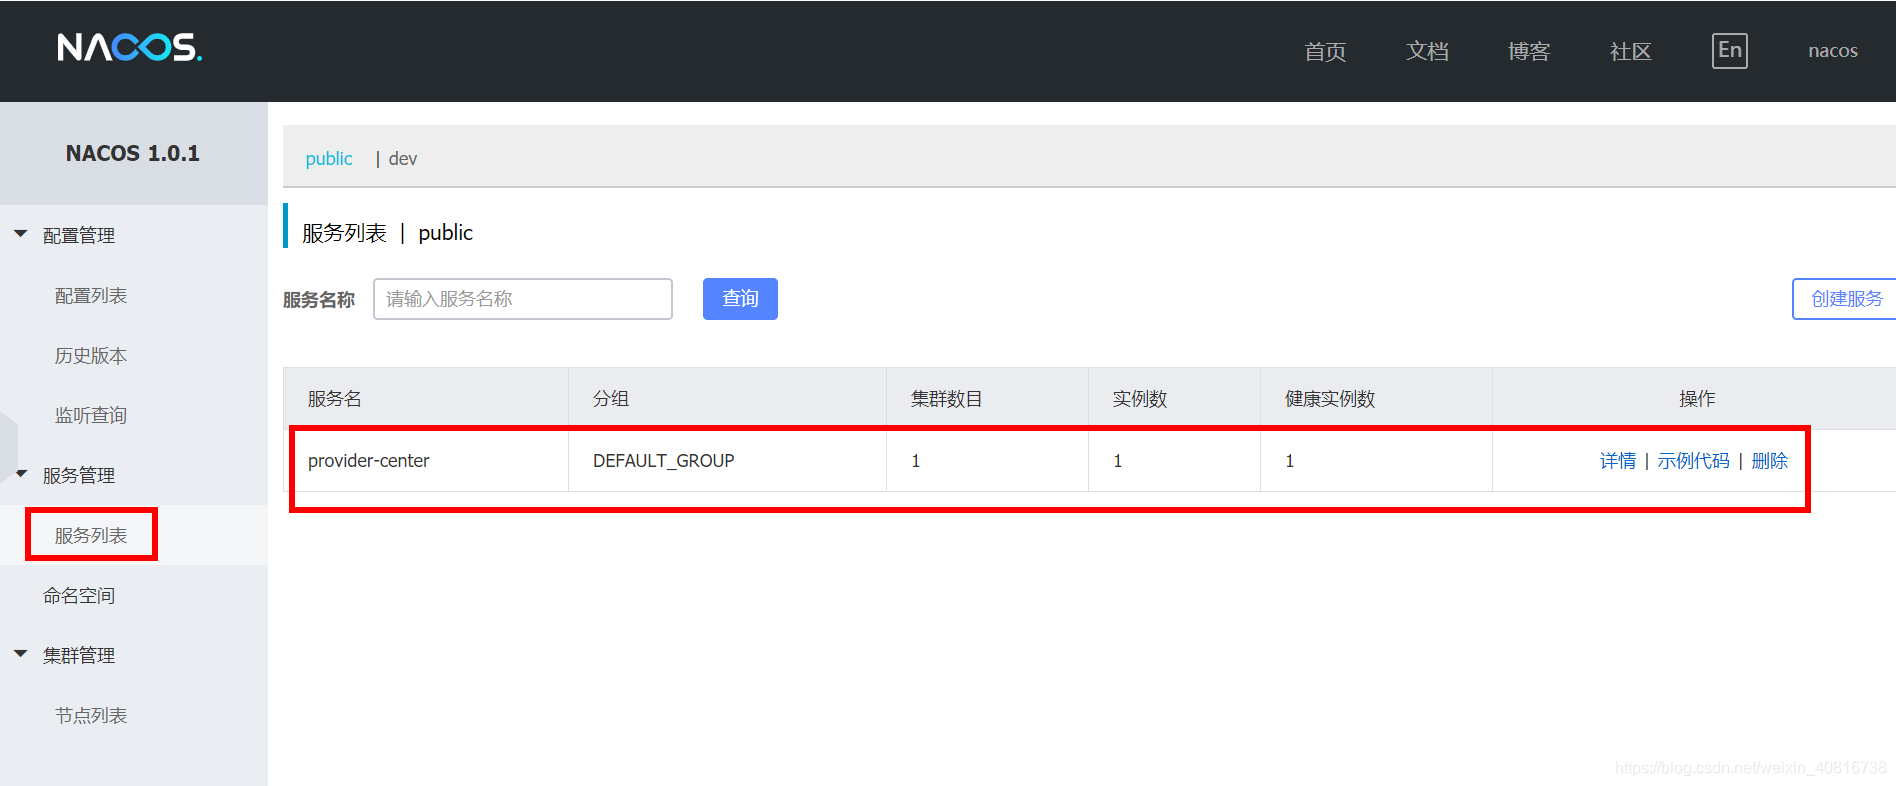Open 监听查询 in the sidebar
This screenshot has height=786, width=1896.
click(x=91, y=416)
